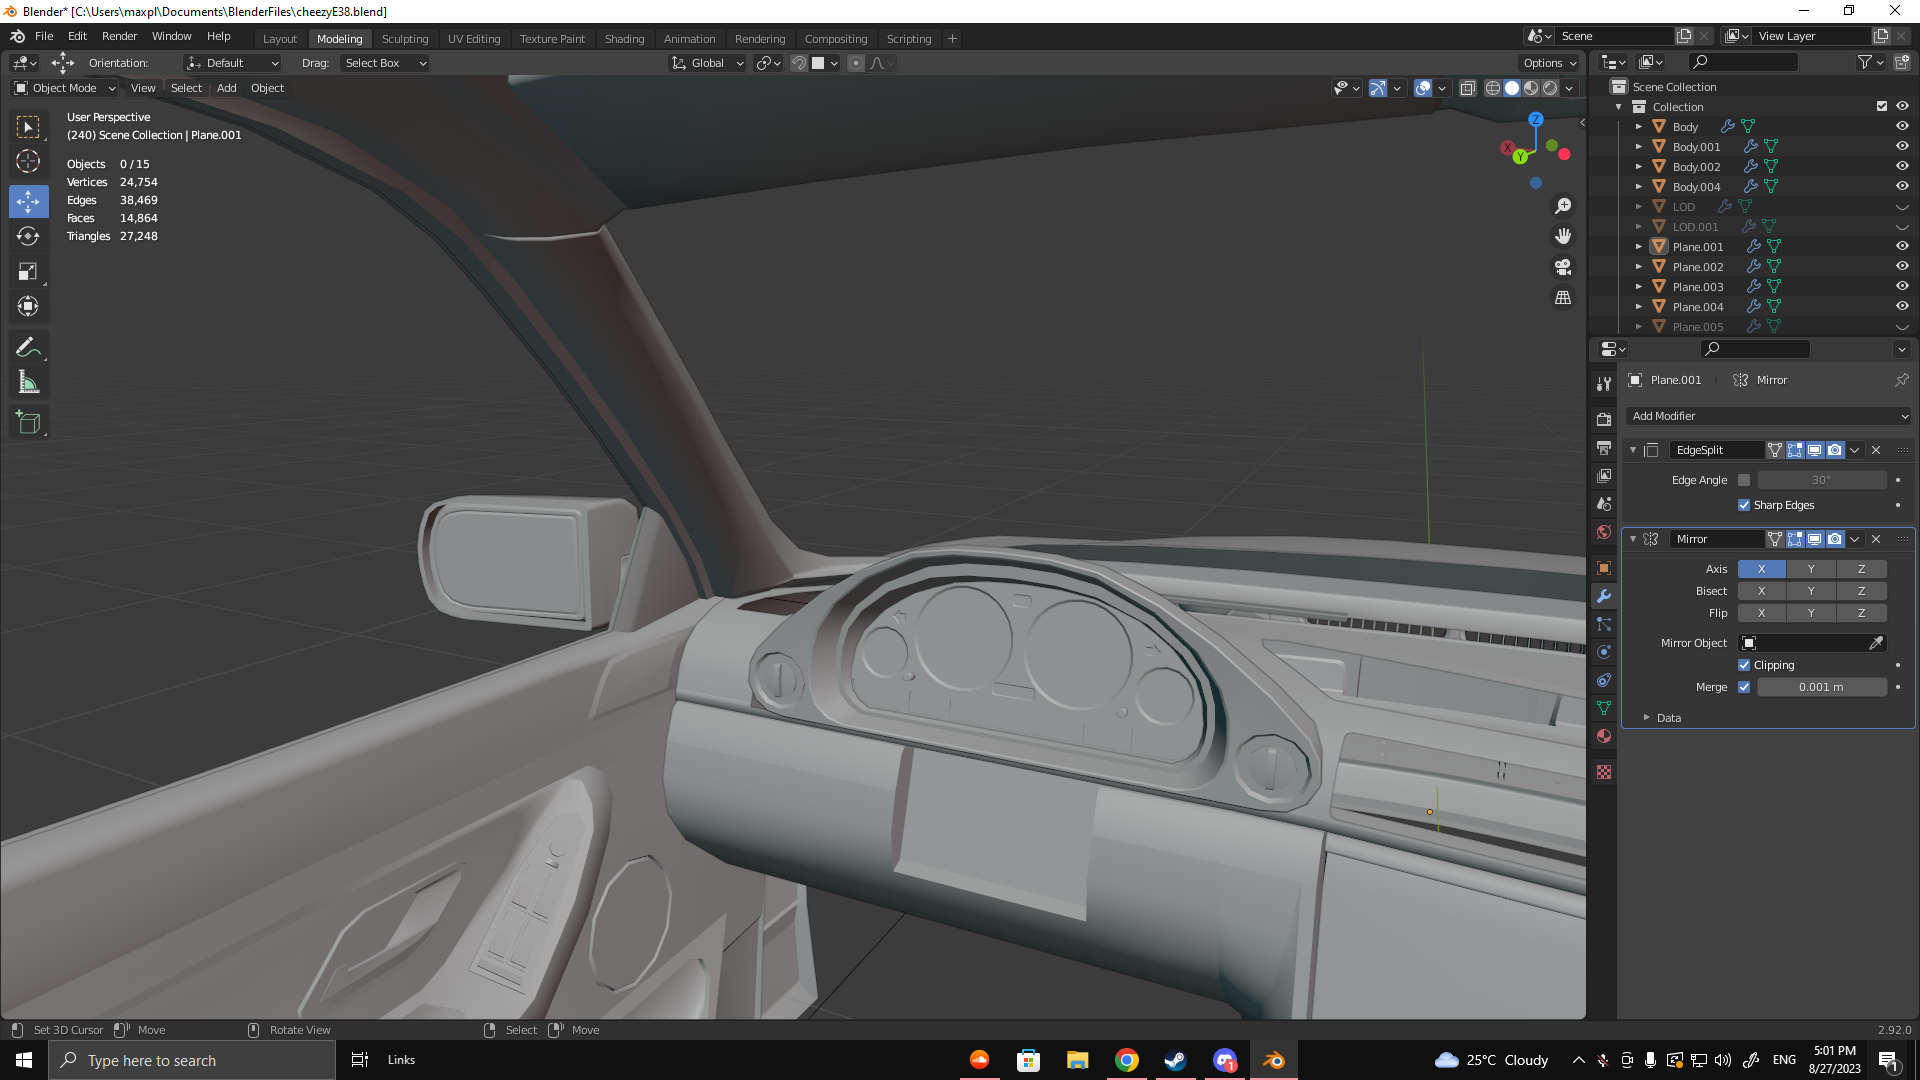Switch to the Sculpting workspace tab
Viewport: 1920px width, 1080px height.
404,39
